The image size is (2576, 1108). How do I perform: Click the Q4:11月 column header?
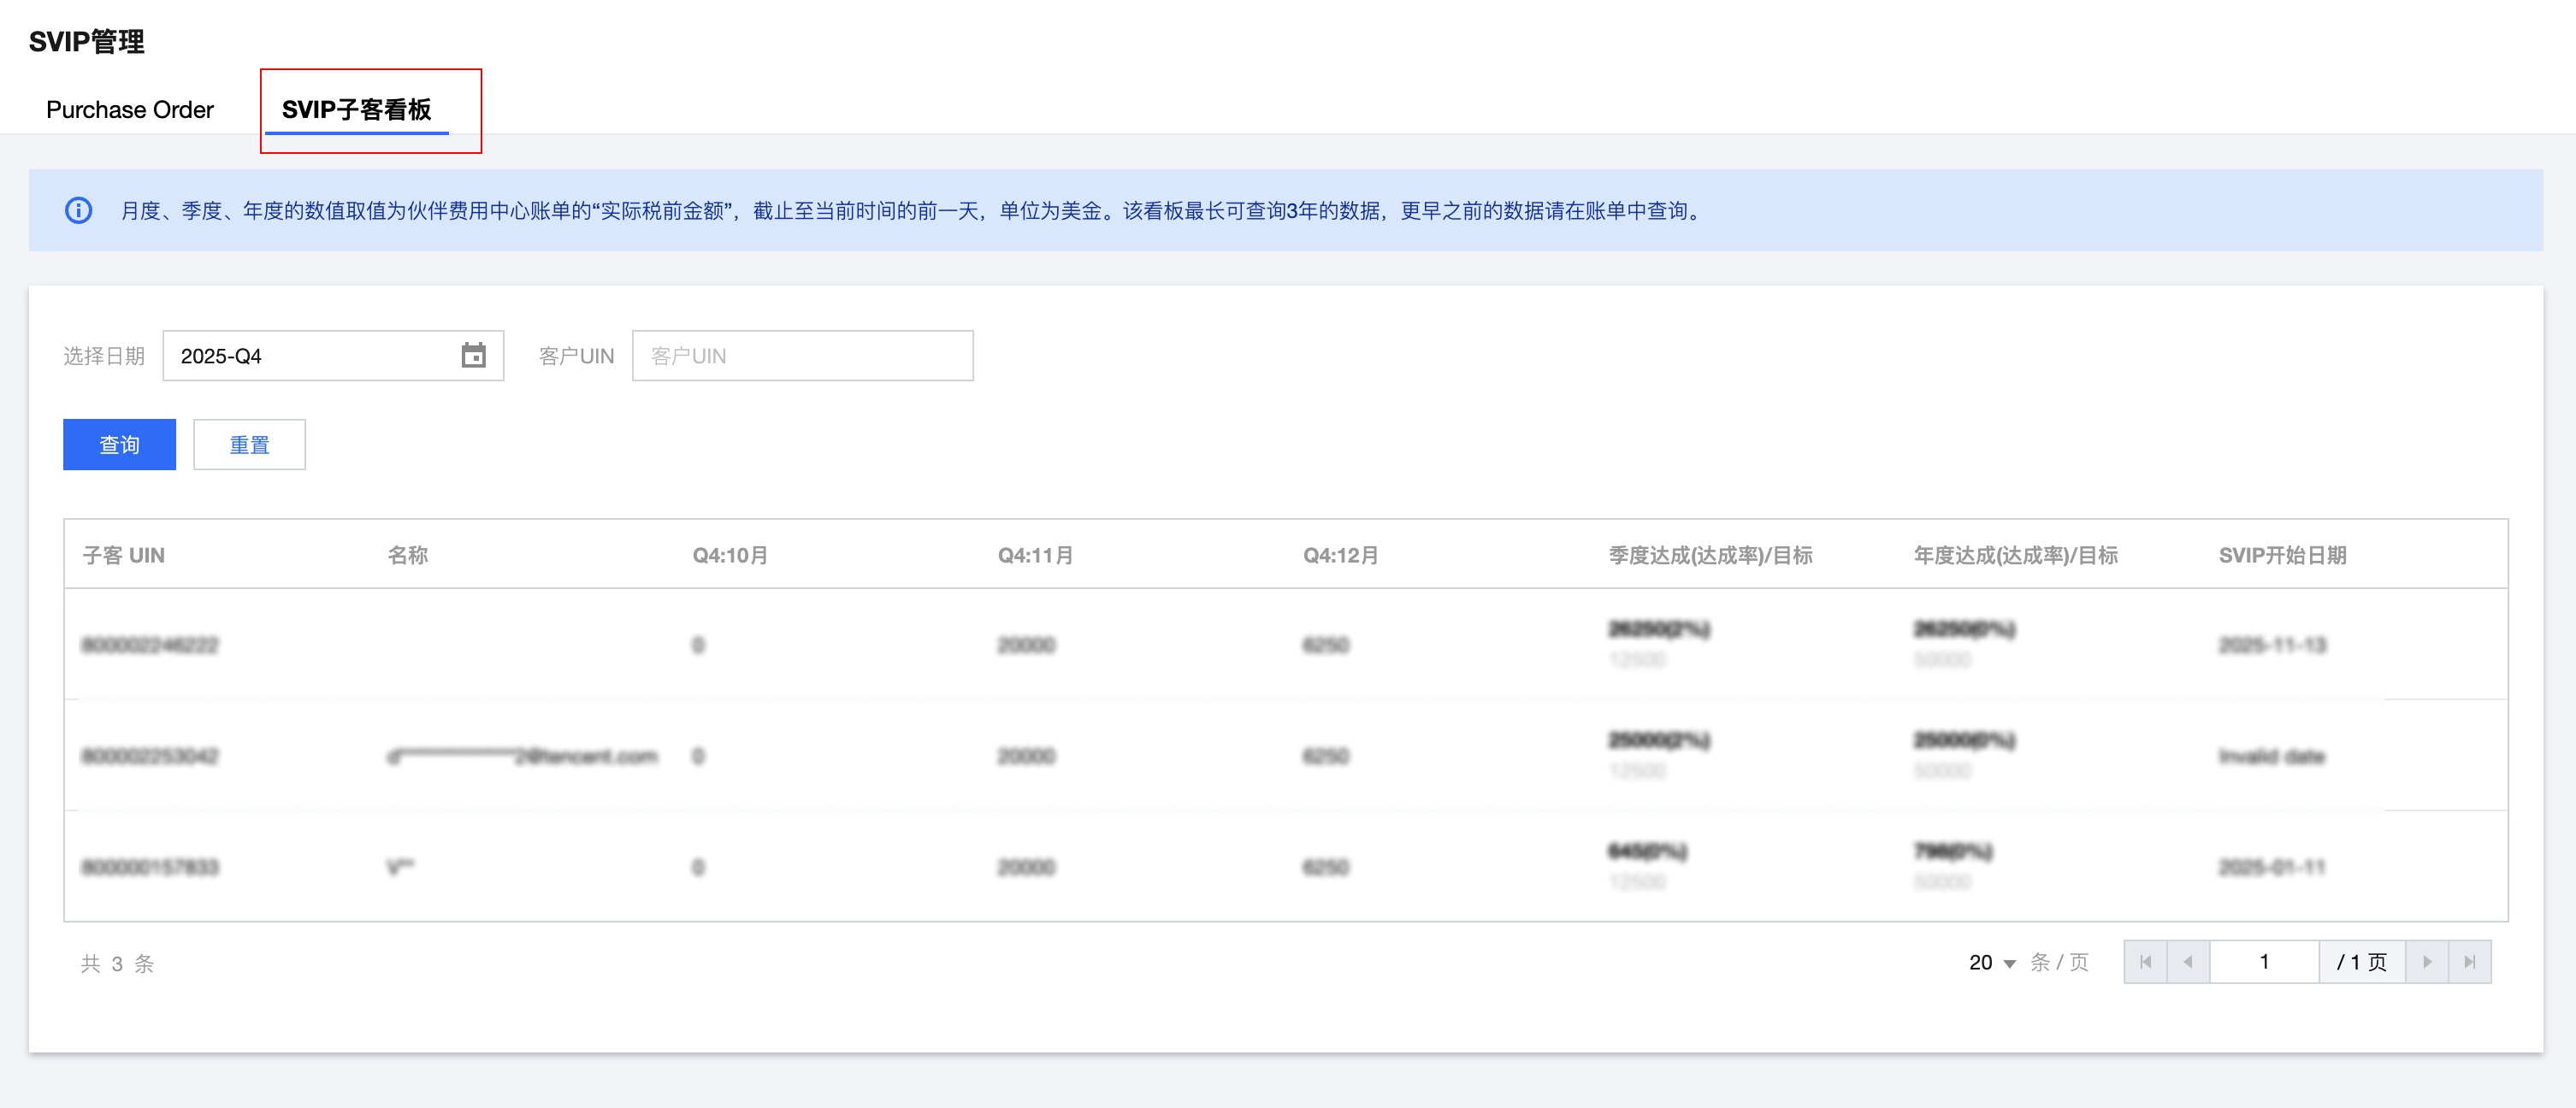click(1035, 555)
